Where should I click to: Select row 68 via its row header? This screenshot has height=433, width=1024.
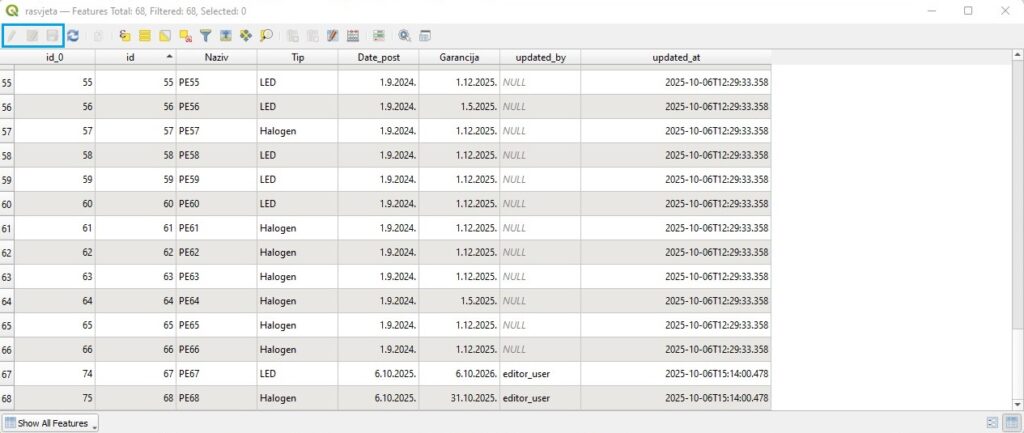7,398
